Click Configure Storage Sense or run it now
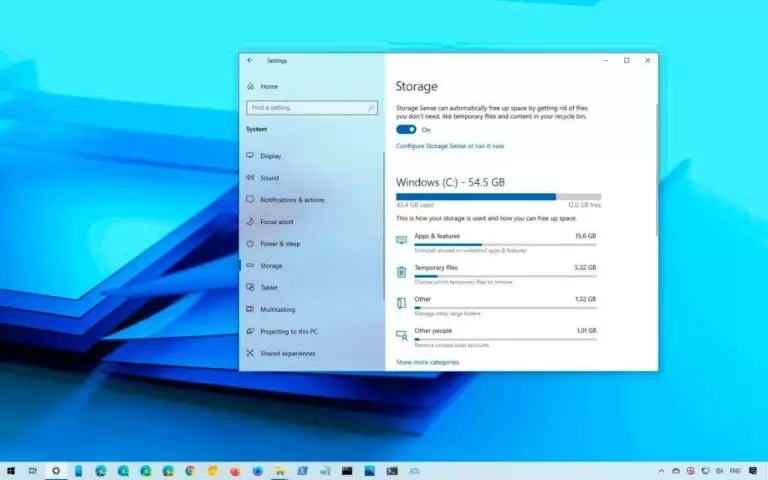 tap(449, 146)
